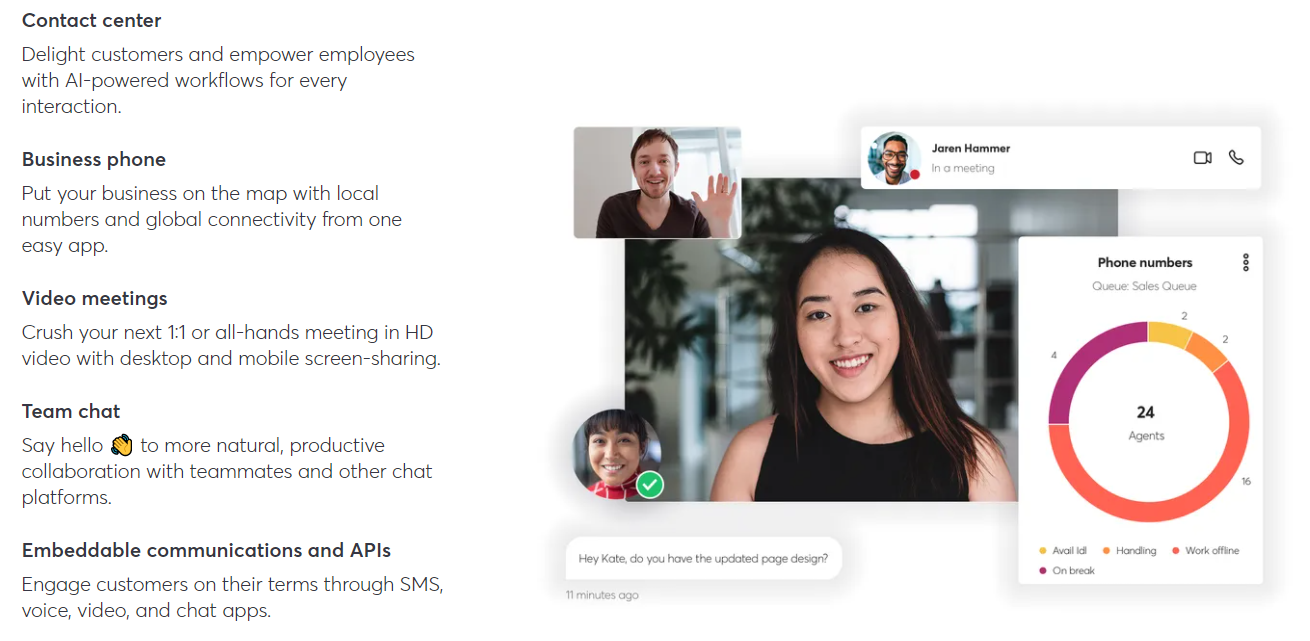Click the green checkmark status badge
The image size is (1310, 641).
650,486
